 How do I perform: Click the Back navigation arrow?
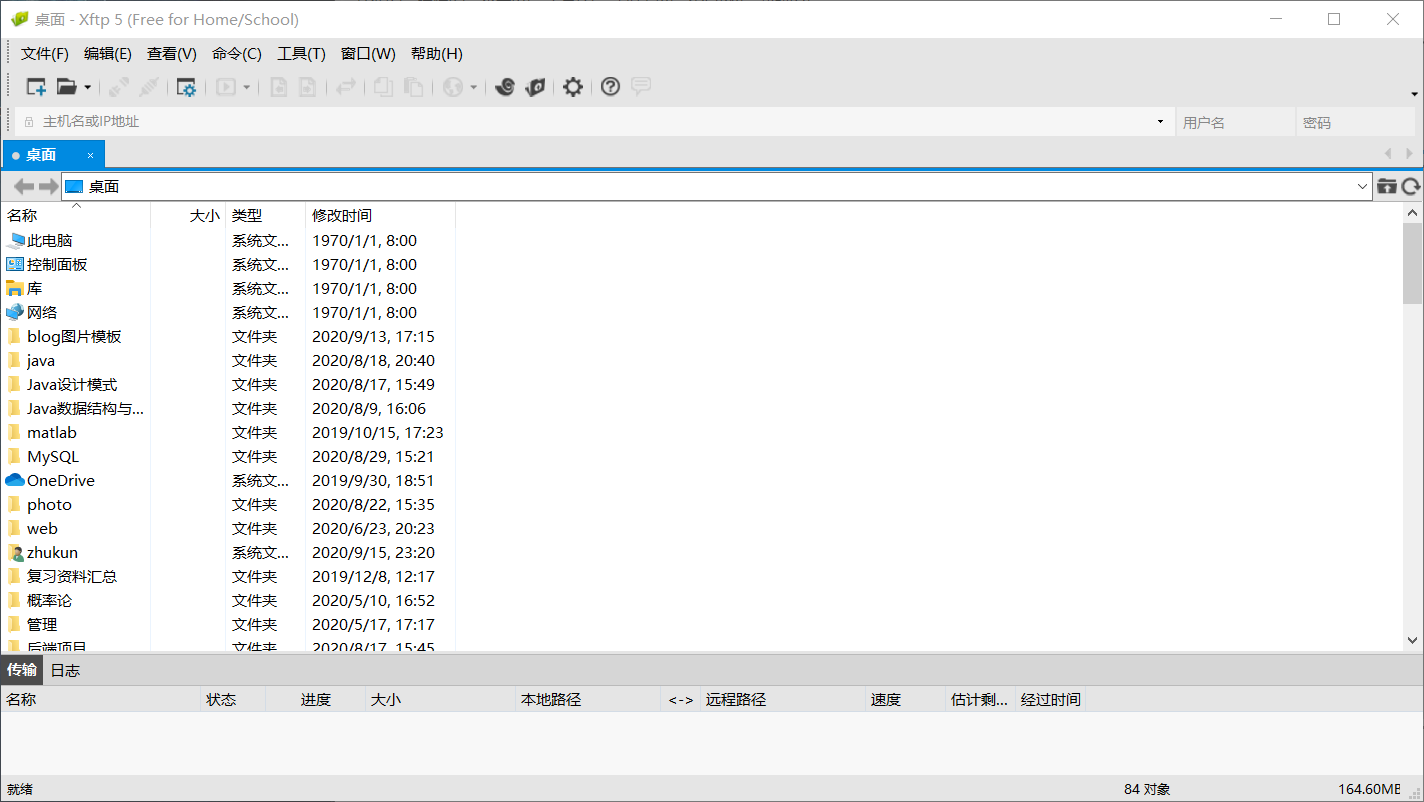tap(24, 186)
